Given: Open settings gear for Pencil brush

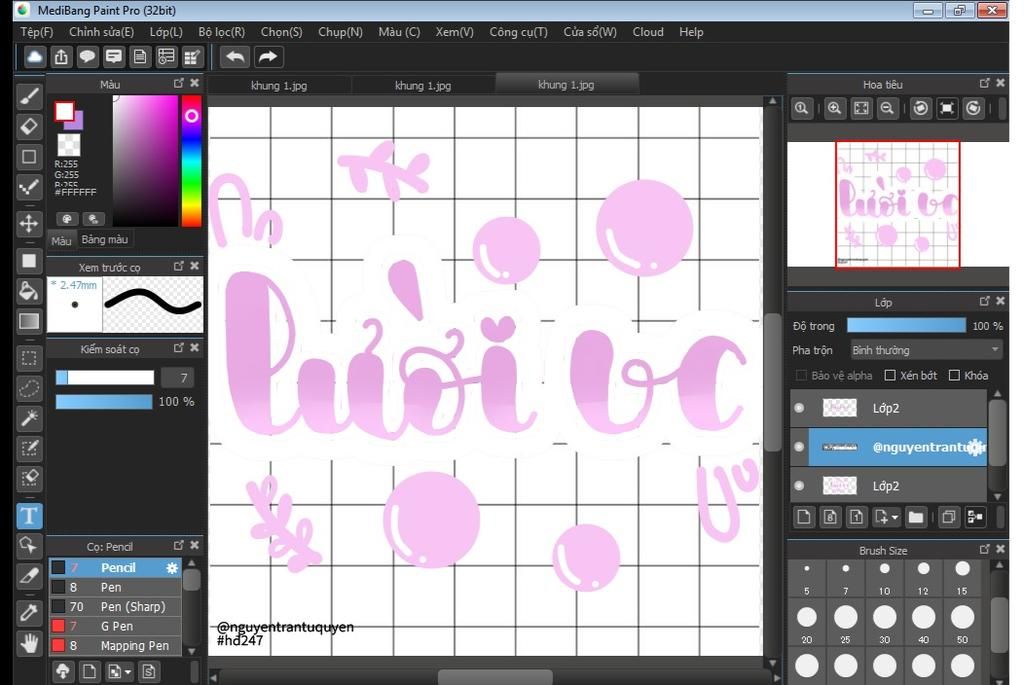Looking at the screenshot, I should 172,567.
